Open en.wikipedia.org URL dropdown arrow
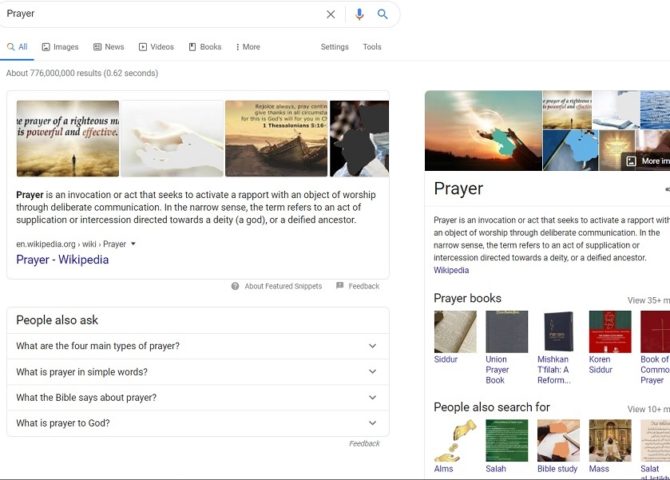The width and height of the screenshot is (670, 480). (x=134, y=244)
